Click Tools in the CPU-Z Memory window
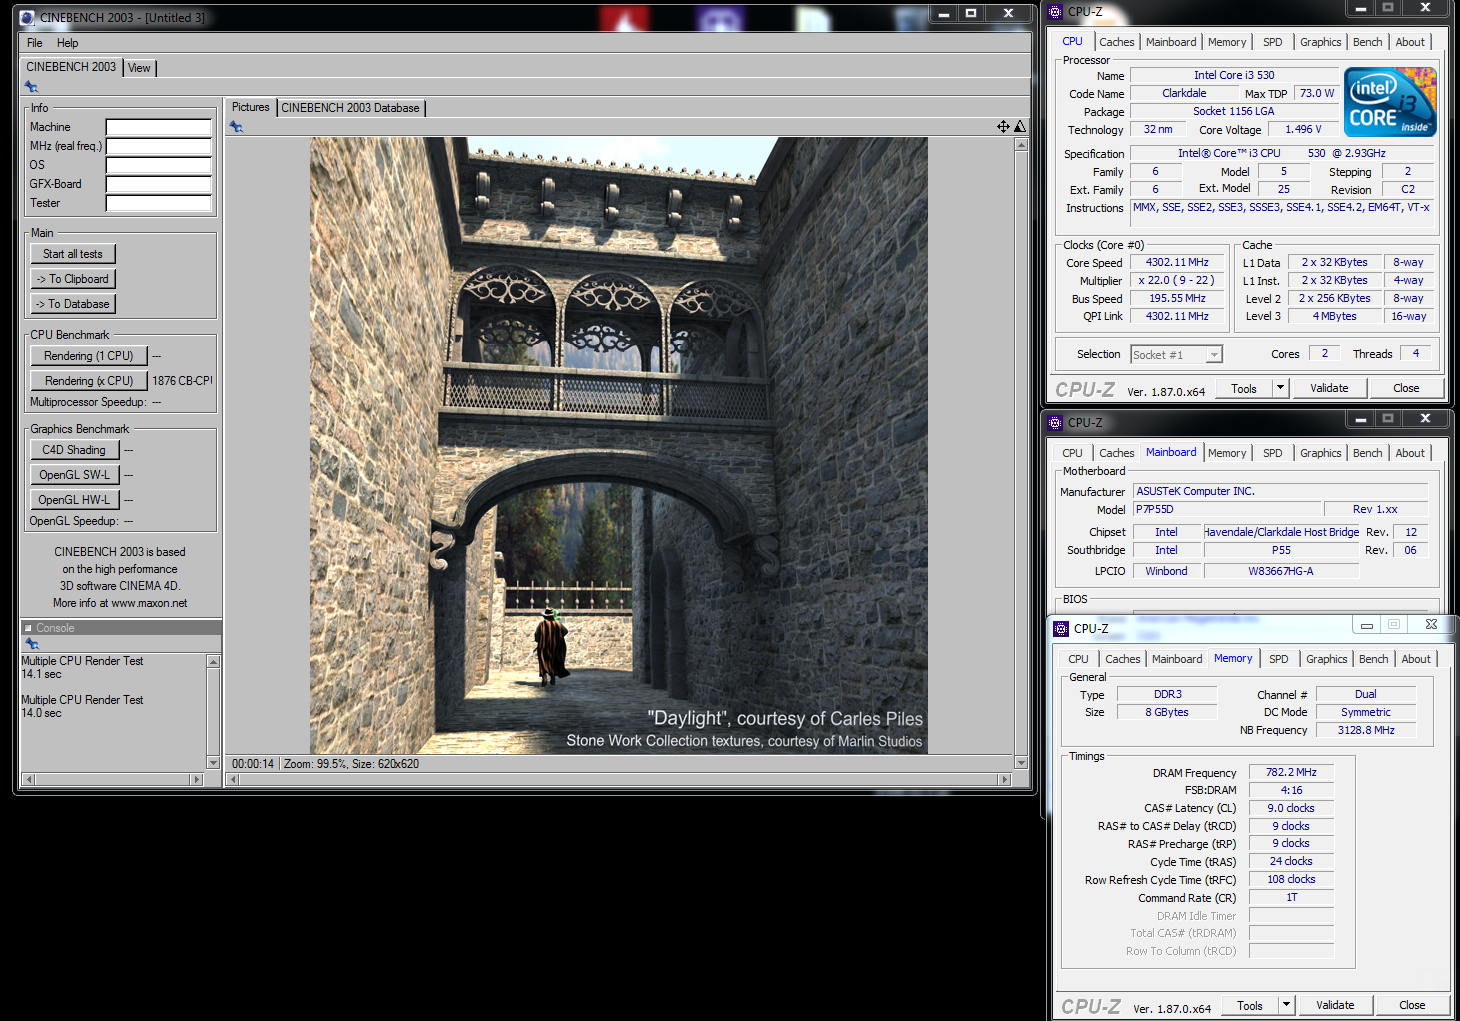This screenshot has height=1021, width=1460. click(x=1250, y=1006)
